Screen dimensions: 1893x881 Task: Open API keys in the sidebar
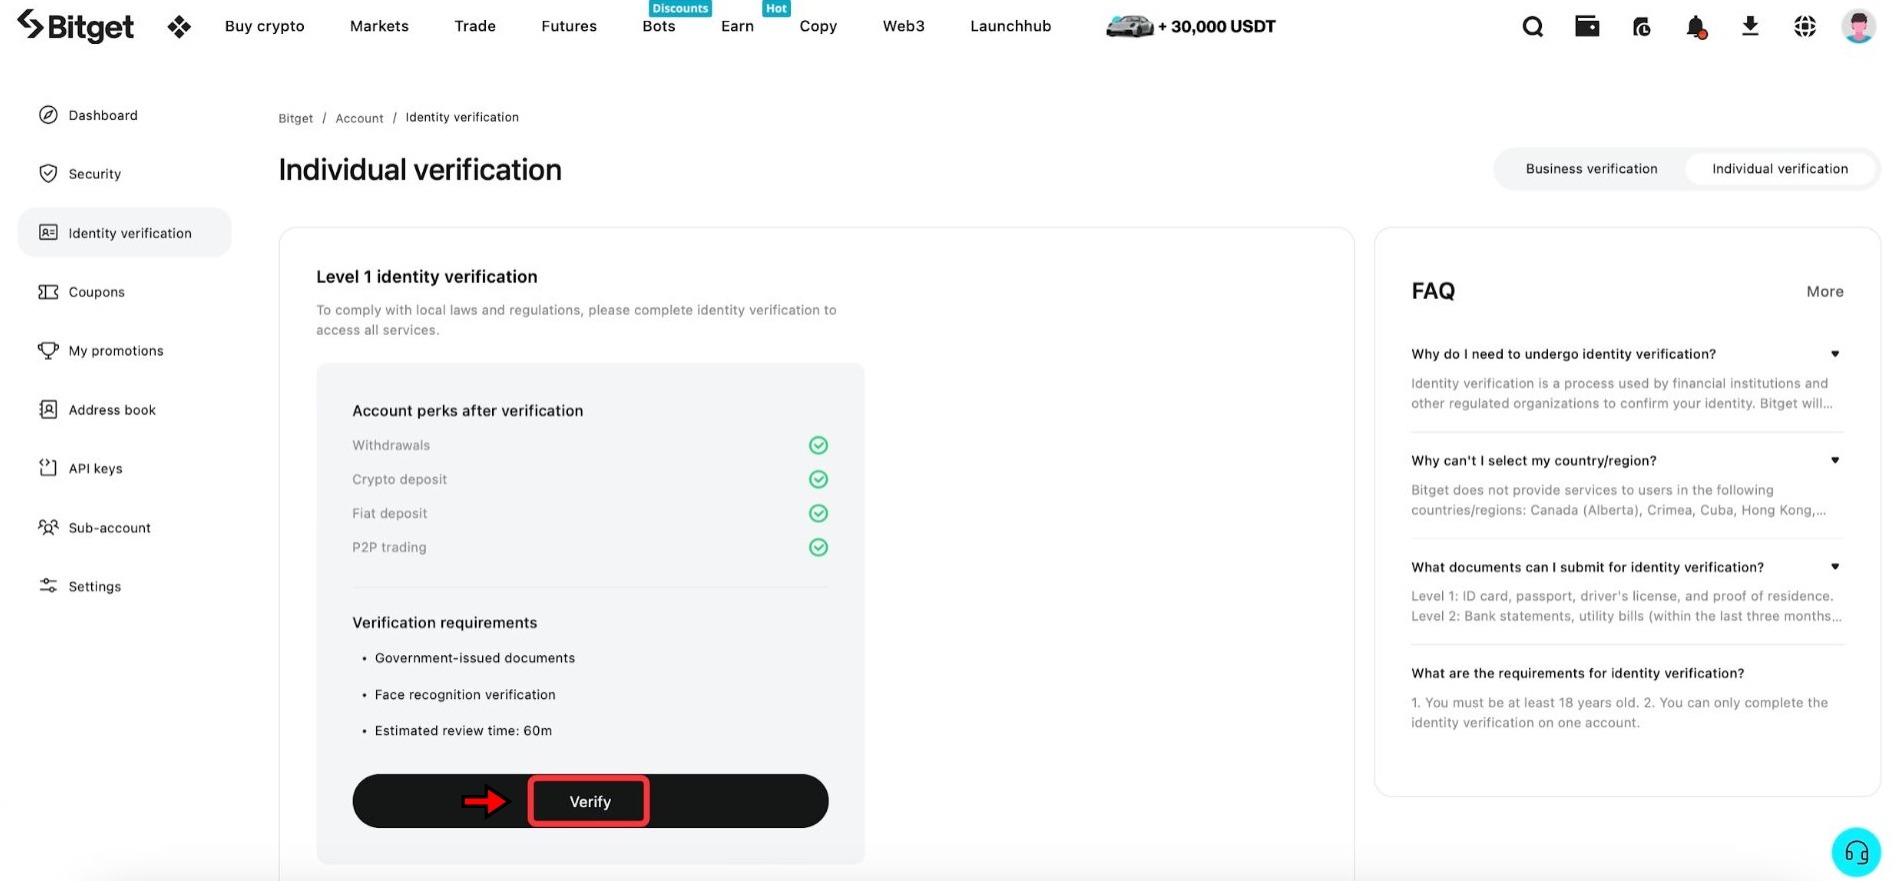click(x=95, y=468)
